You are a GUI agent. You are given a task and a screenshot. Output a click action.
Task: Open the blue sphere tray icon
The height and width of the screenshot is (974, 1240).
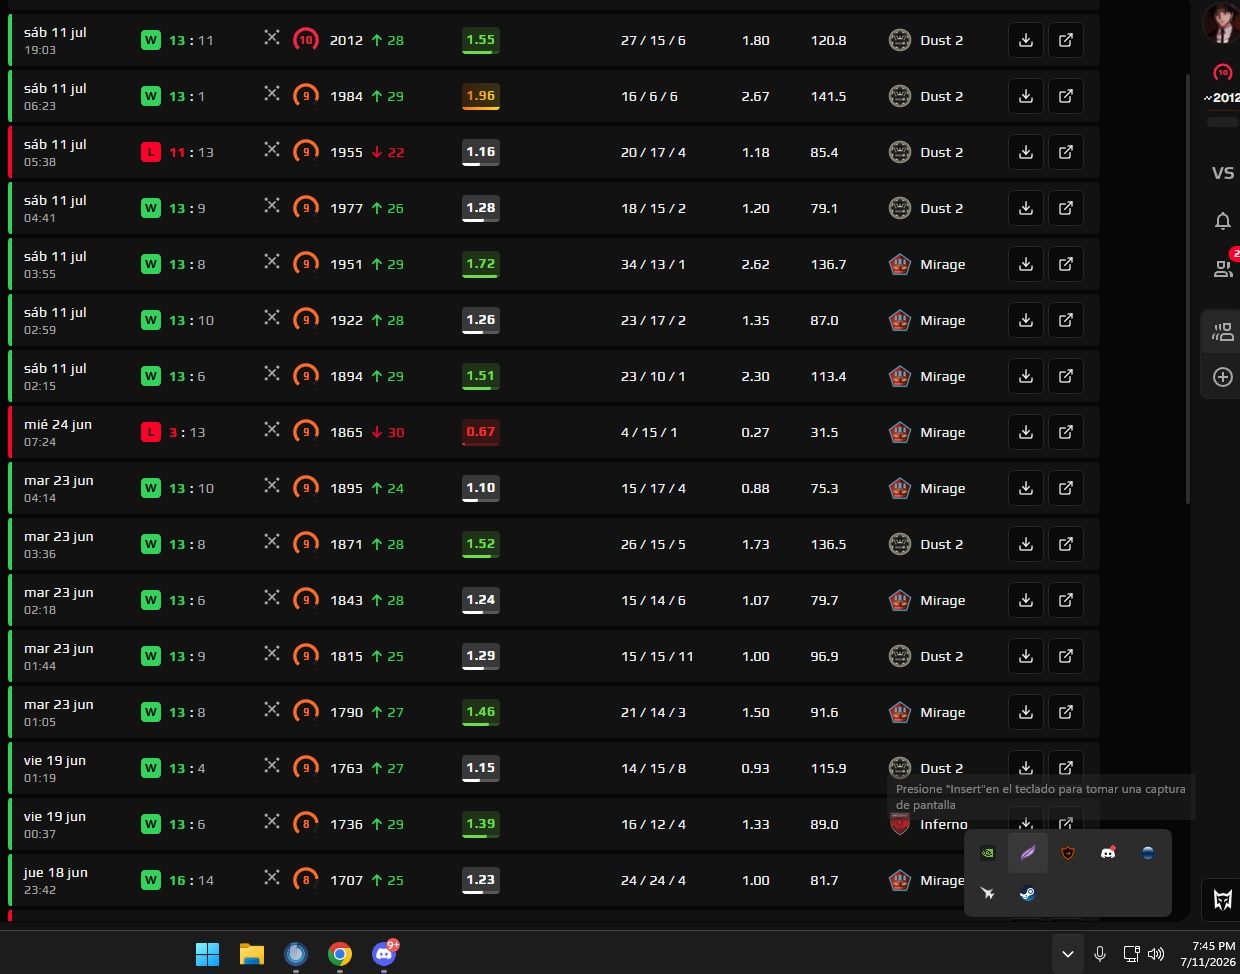coord(1147,853)
